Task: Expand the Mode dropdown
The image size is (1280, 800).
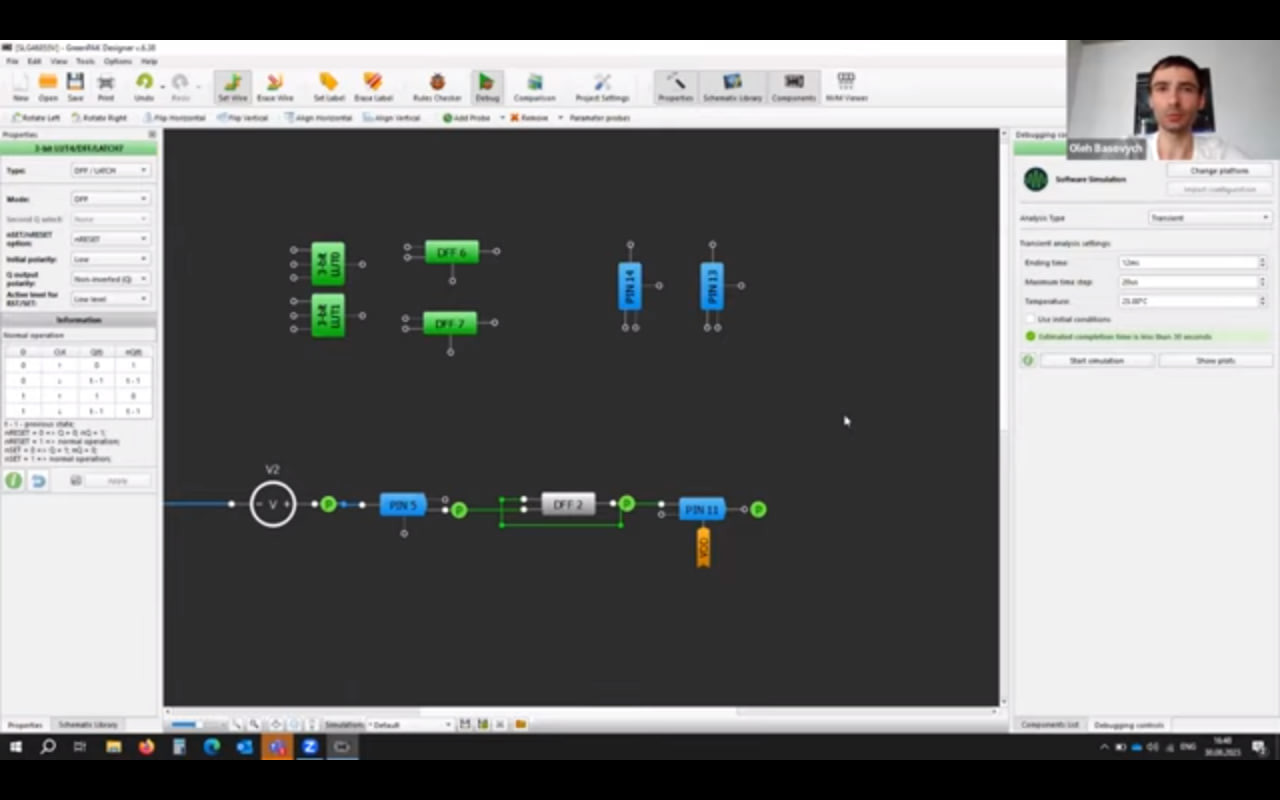Action: coord(110,199)
